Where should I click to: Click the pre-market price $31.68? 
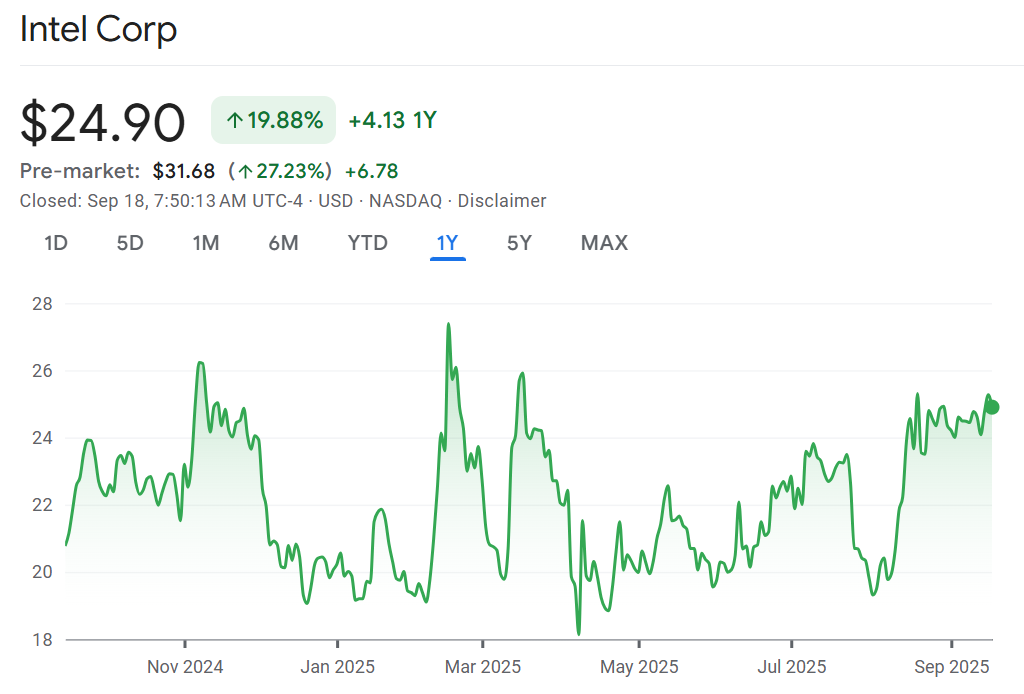click(x=184, y=171)
